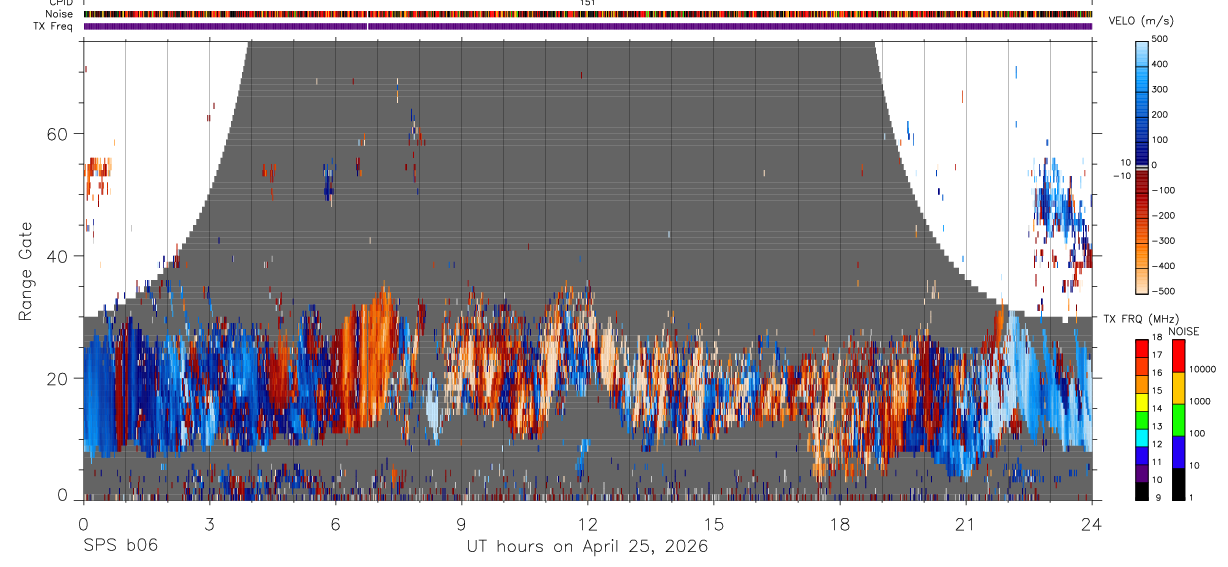This screenshot has height=567, width=1228.
Task: Click the '18' hour tick label on time axis
Action: point(840,523)
